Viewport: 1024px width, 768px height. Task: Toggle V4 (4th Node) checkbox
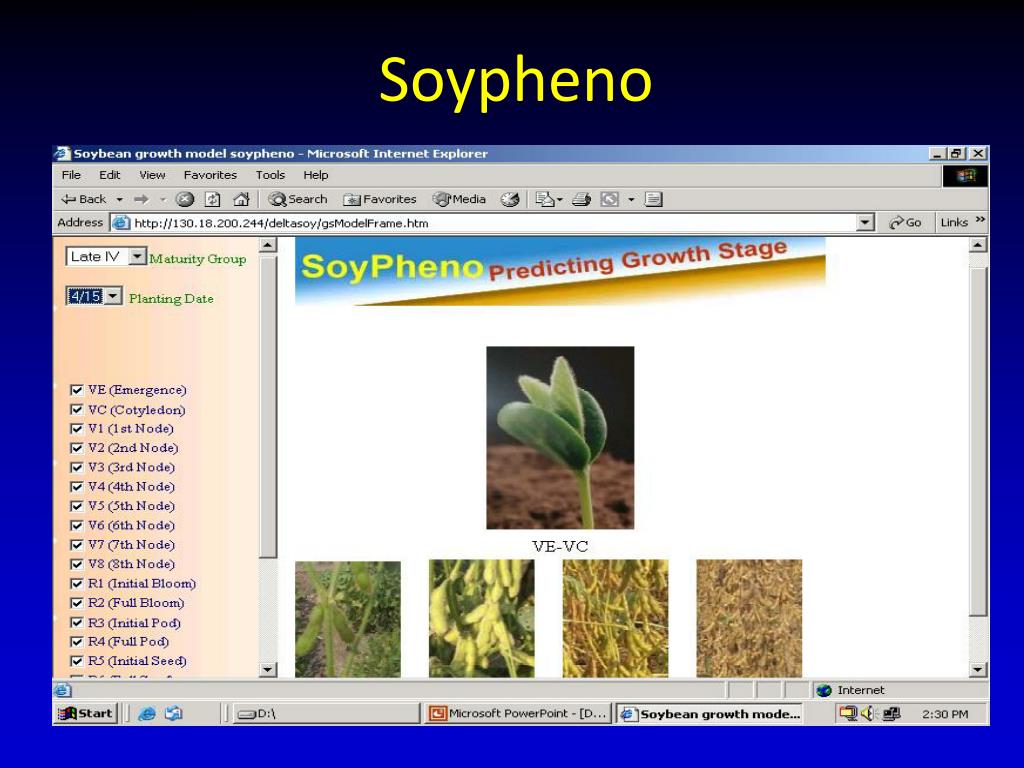76,487
